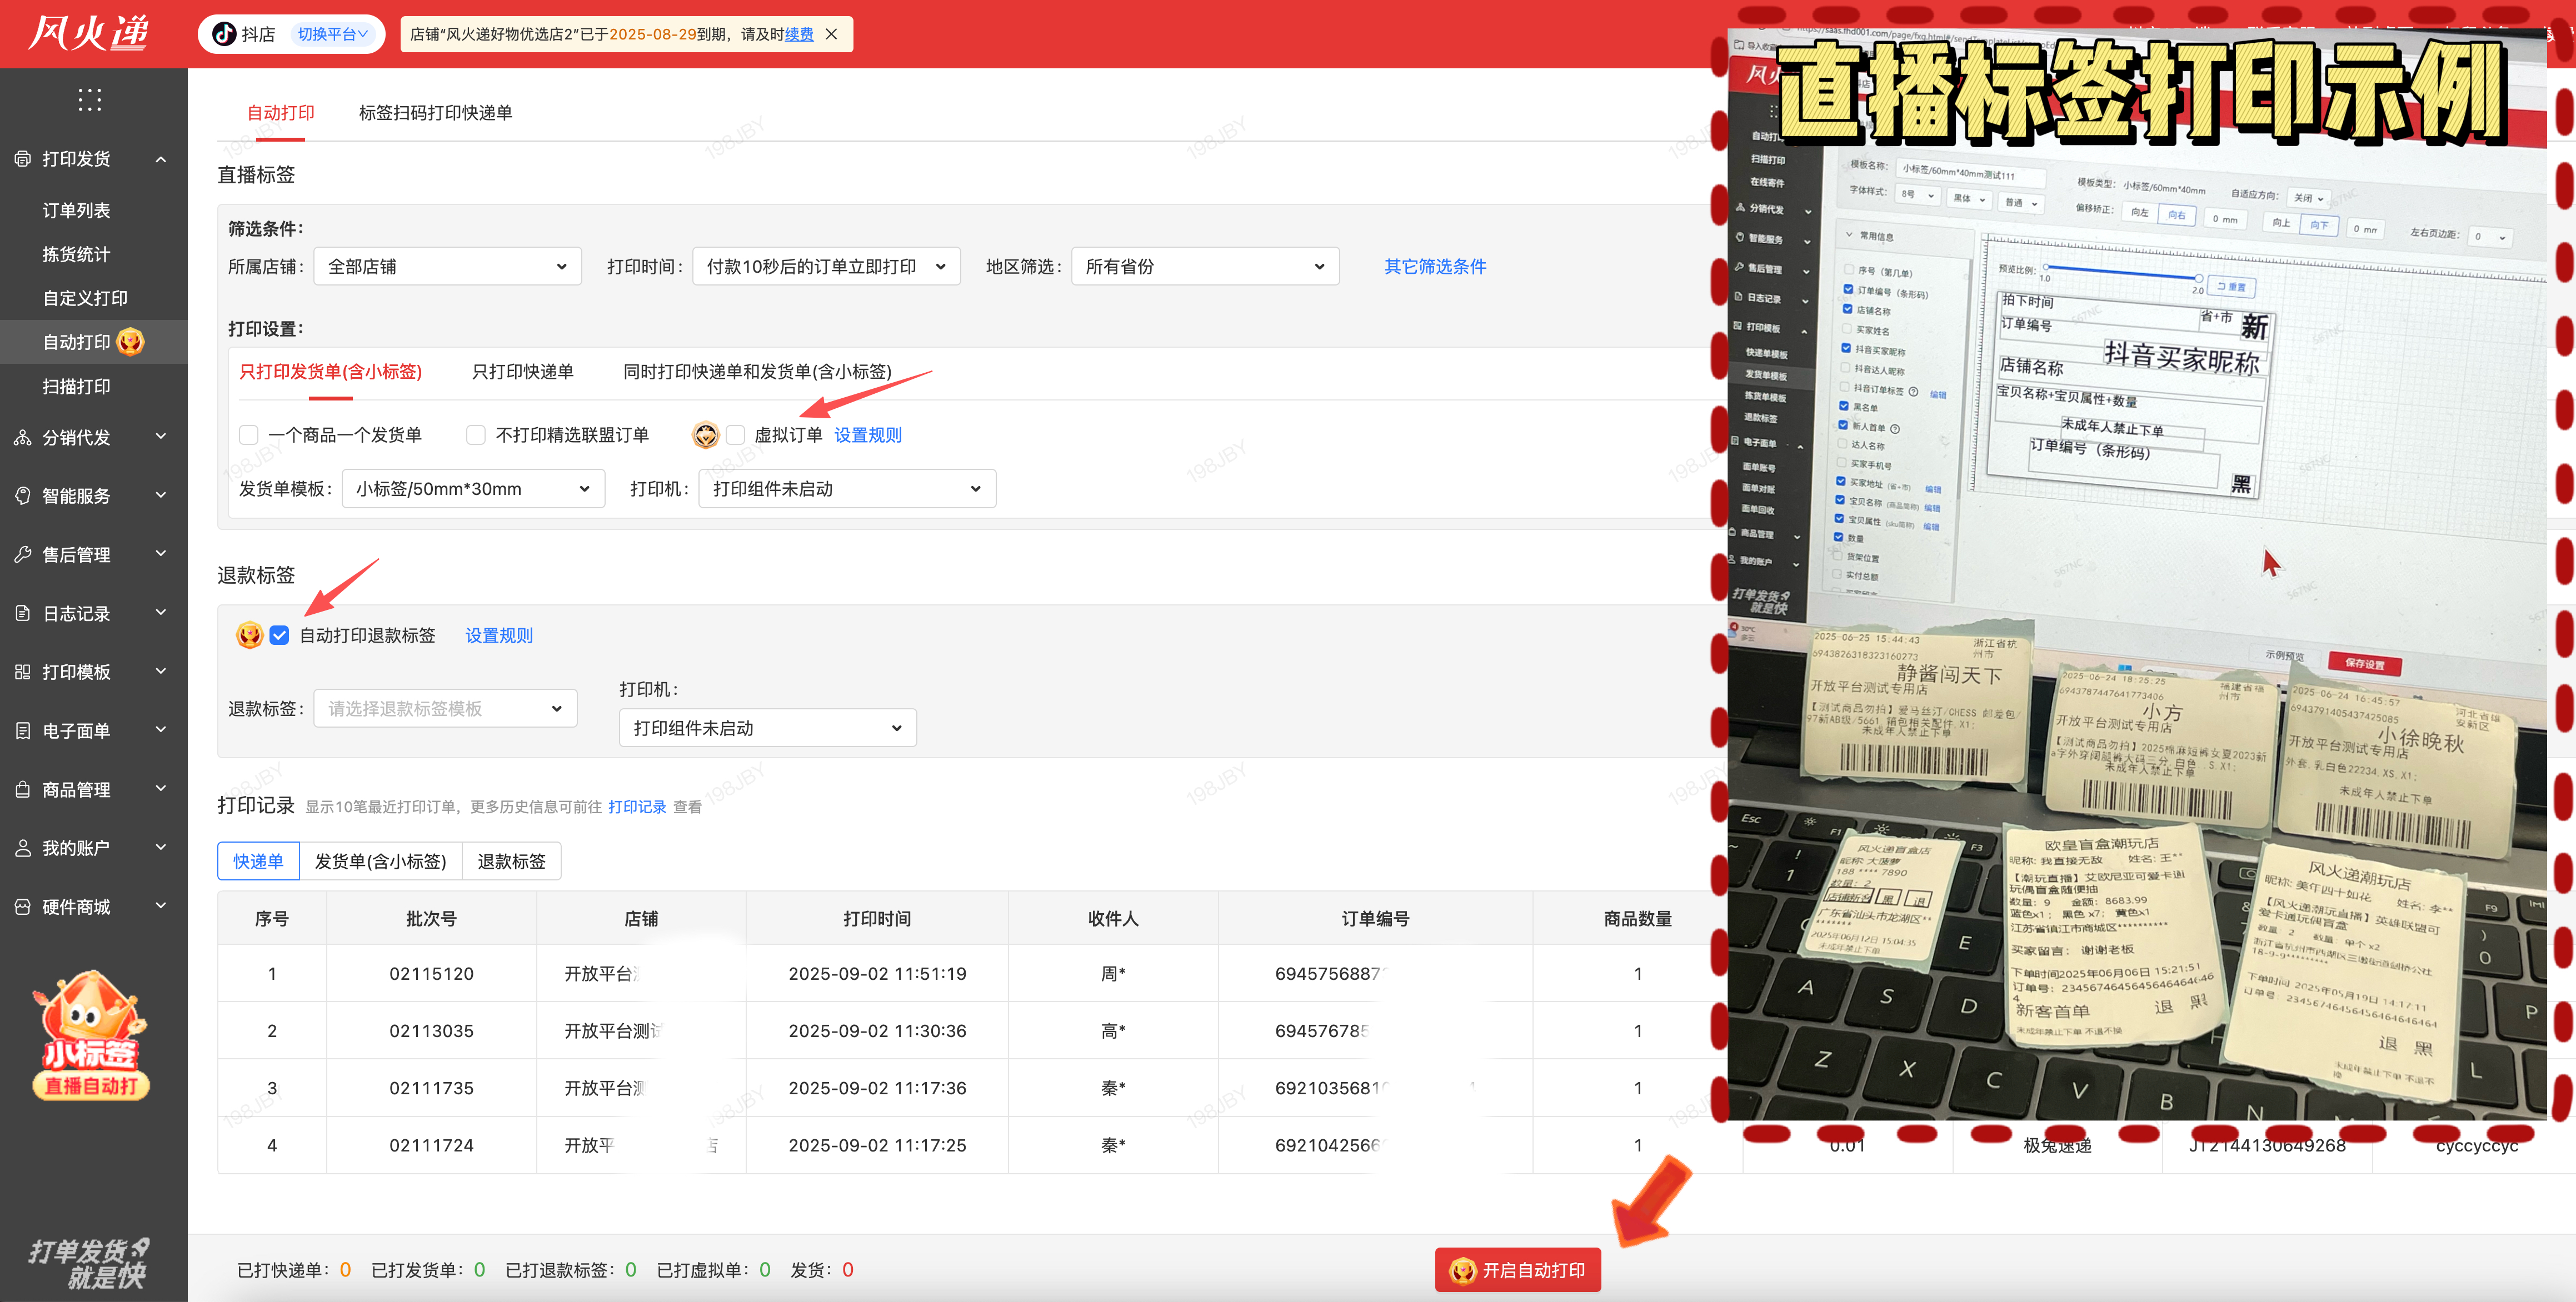The height and width of the screenshot is (1302, 2576).
Task: Select 同时打印快递单和发货单(含小标签) tab
Action: pos(757,372)
